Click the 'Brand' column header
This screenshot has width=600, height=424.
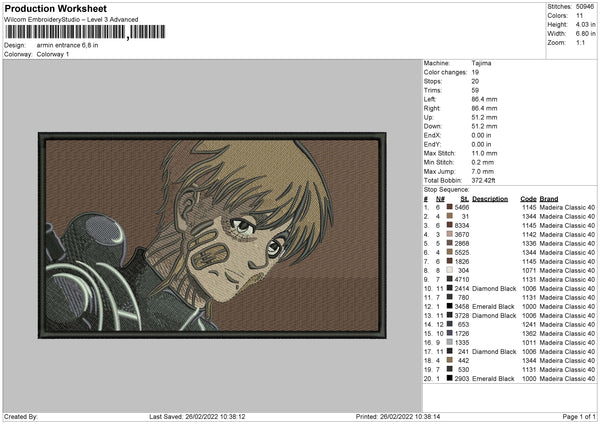click(x=549, y=199)
